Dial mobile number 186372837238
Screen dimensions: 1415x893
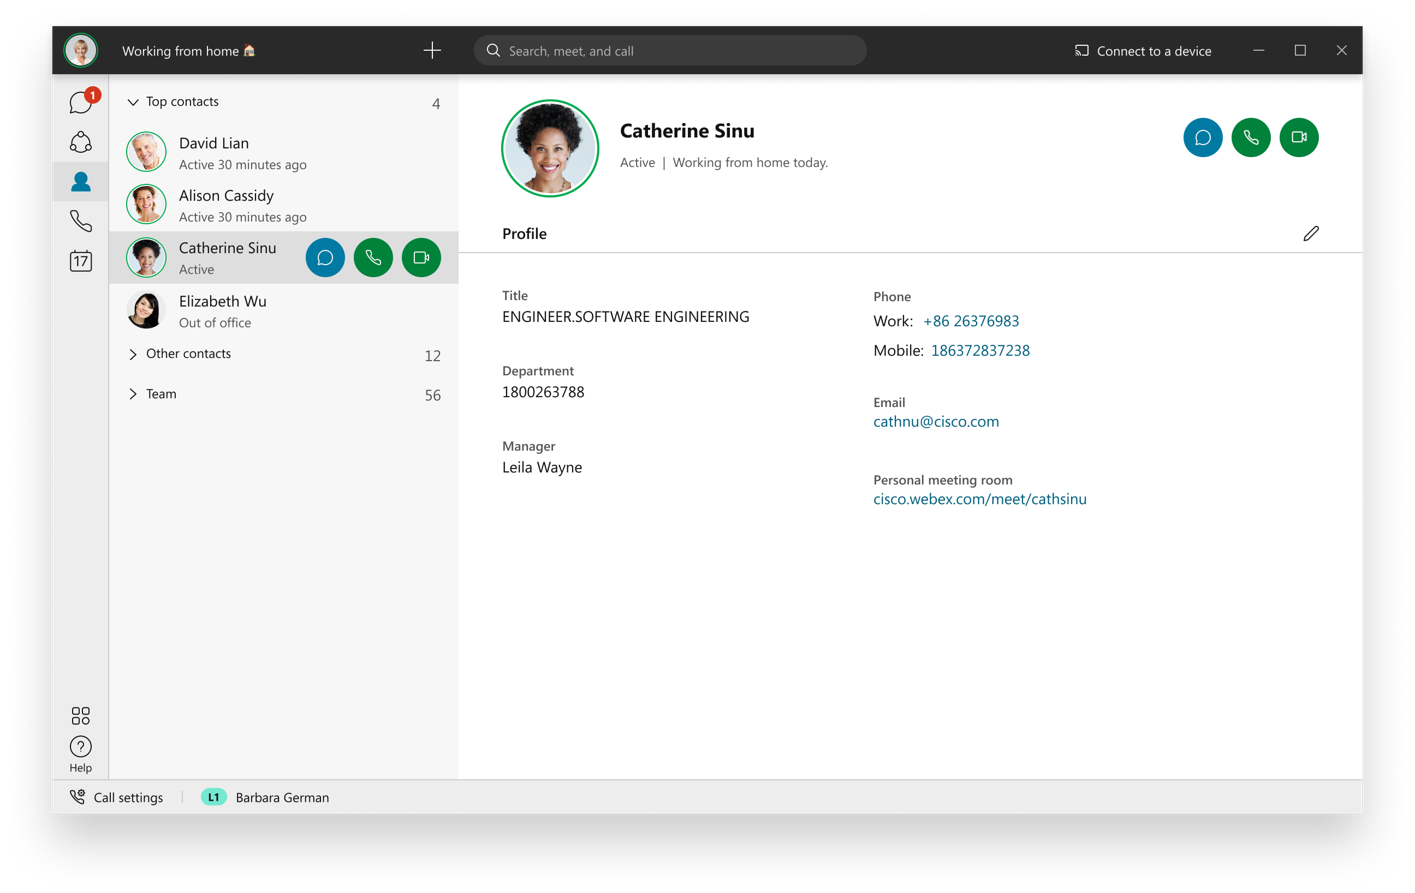[x=980, y=350]
